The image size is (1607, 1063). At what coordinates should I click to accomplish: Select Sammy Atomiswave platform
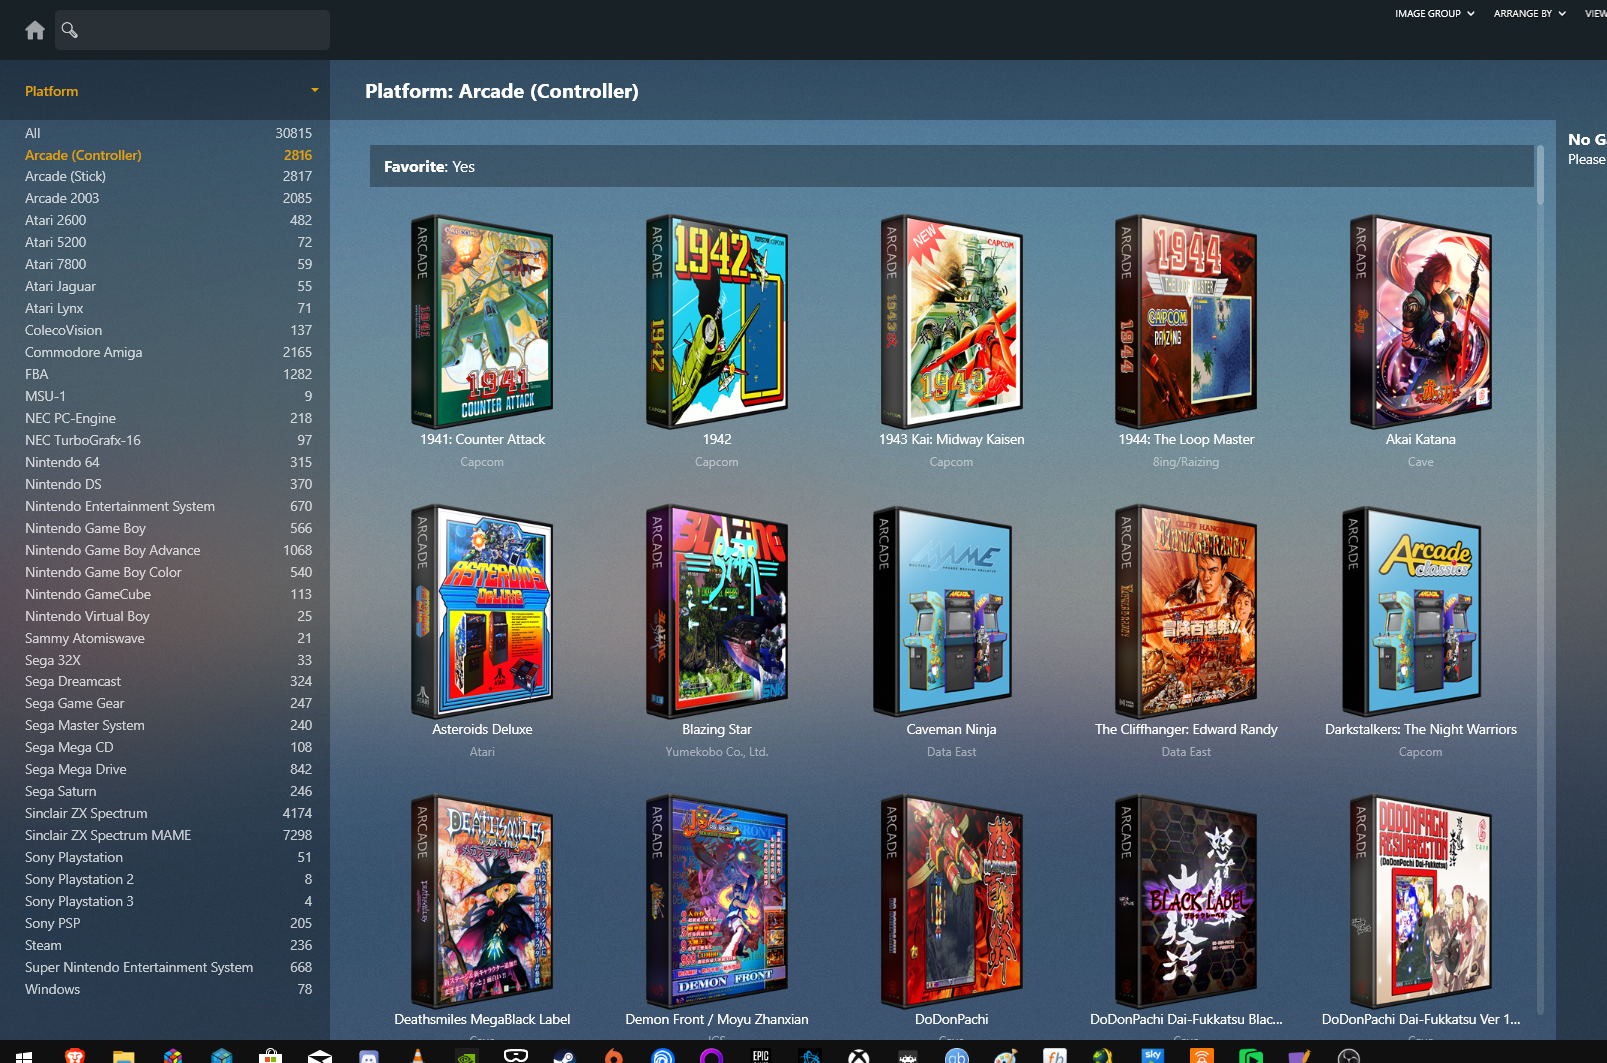168,638
